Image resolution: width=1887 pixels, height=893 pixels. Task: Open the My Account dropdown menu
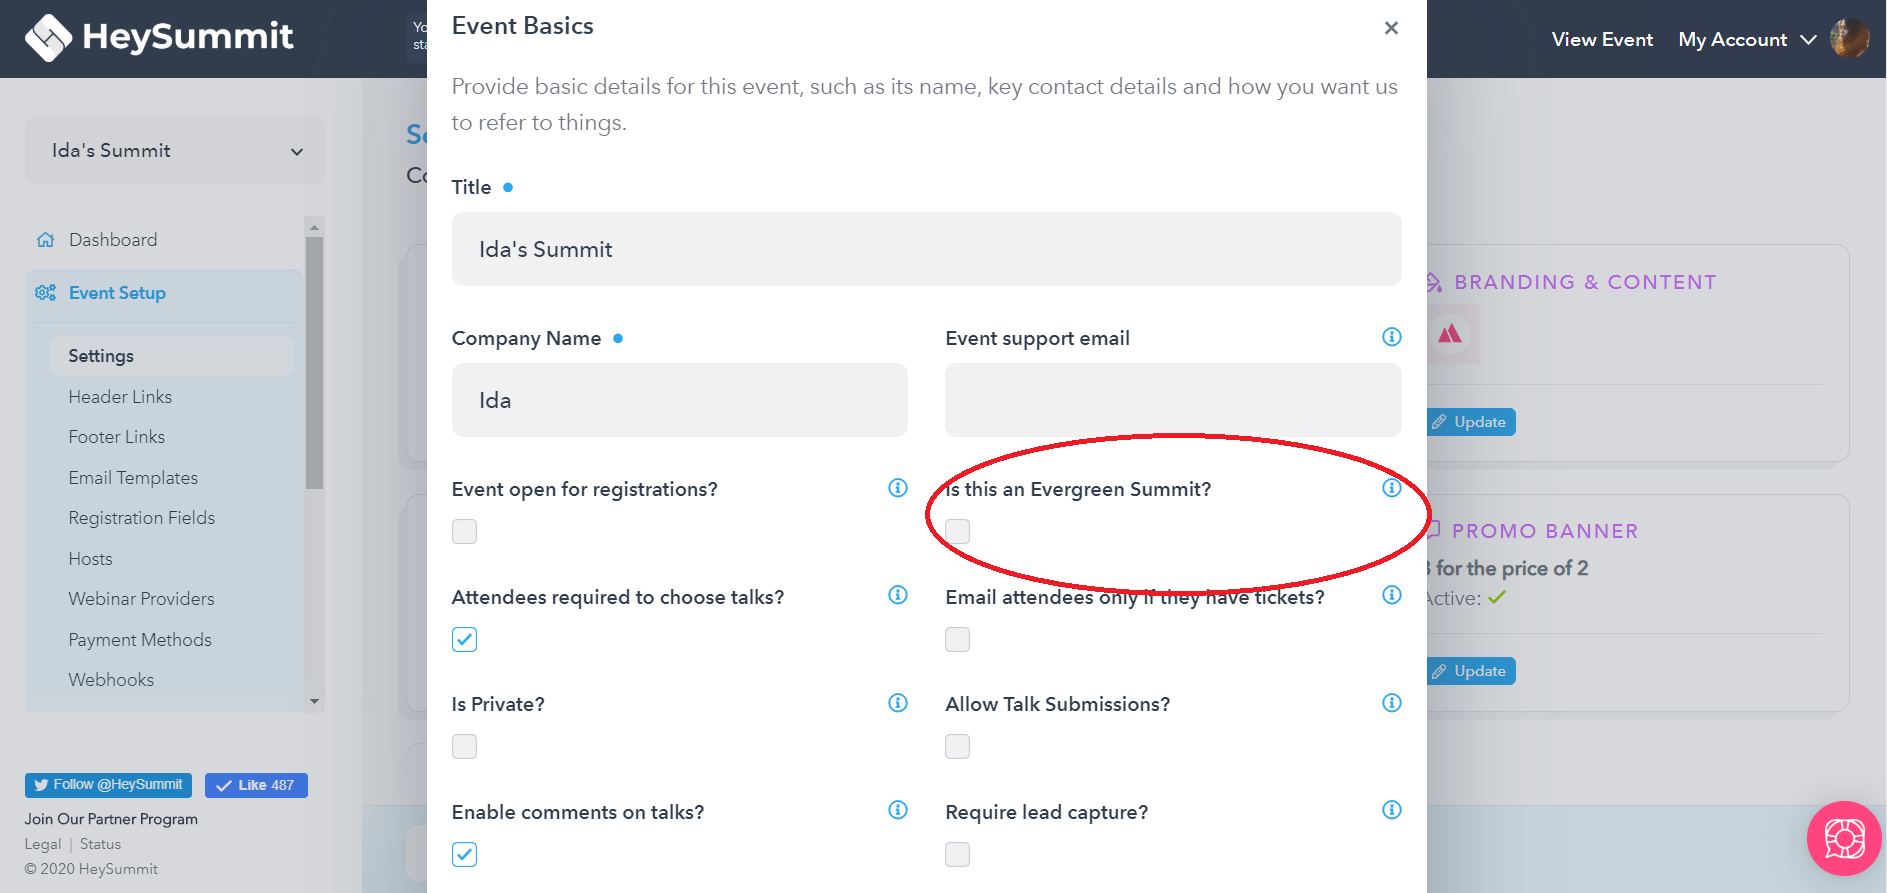pos(1747,40)
